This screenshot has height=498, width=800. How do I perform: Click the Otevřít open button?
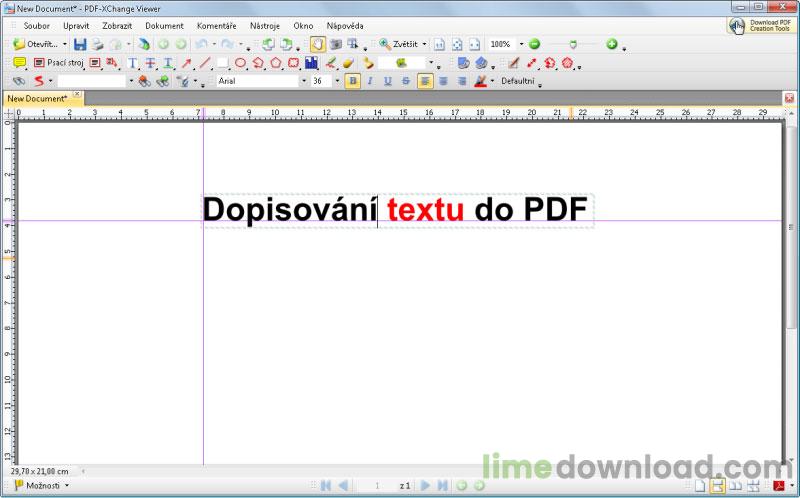(35, 44)
